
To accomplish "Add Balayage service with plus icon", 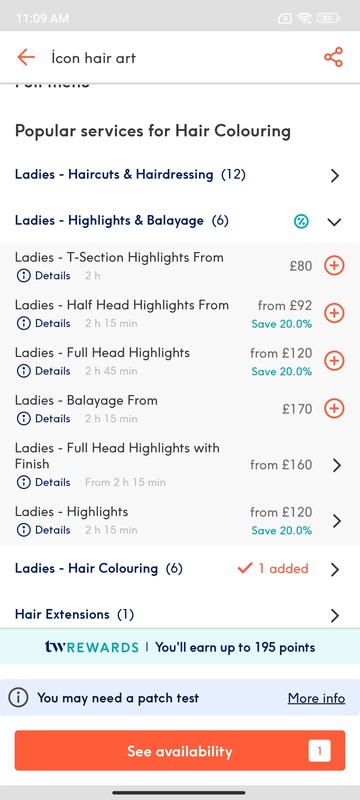I will (x=335, y=409).
